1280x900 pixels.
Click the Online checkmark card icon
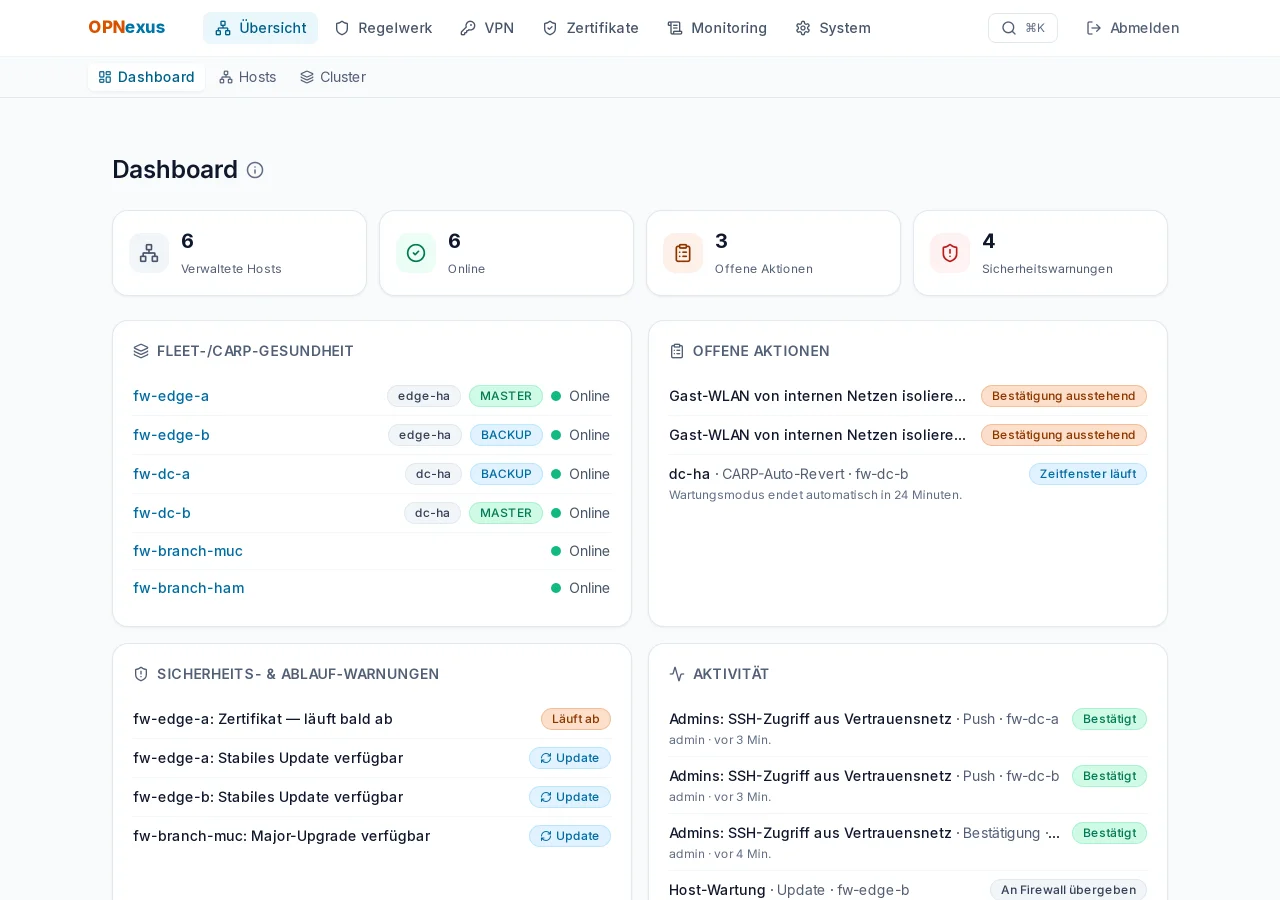[x=416, y=253]
